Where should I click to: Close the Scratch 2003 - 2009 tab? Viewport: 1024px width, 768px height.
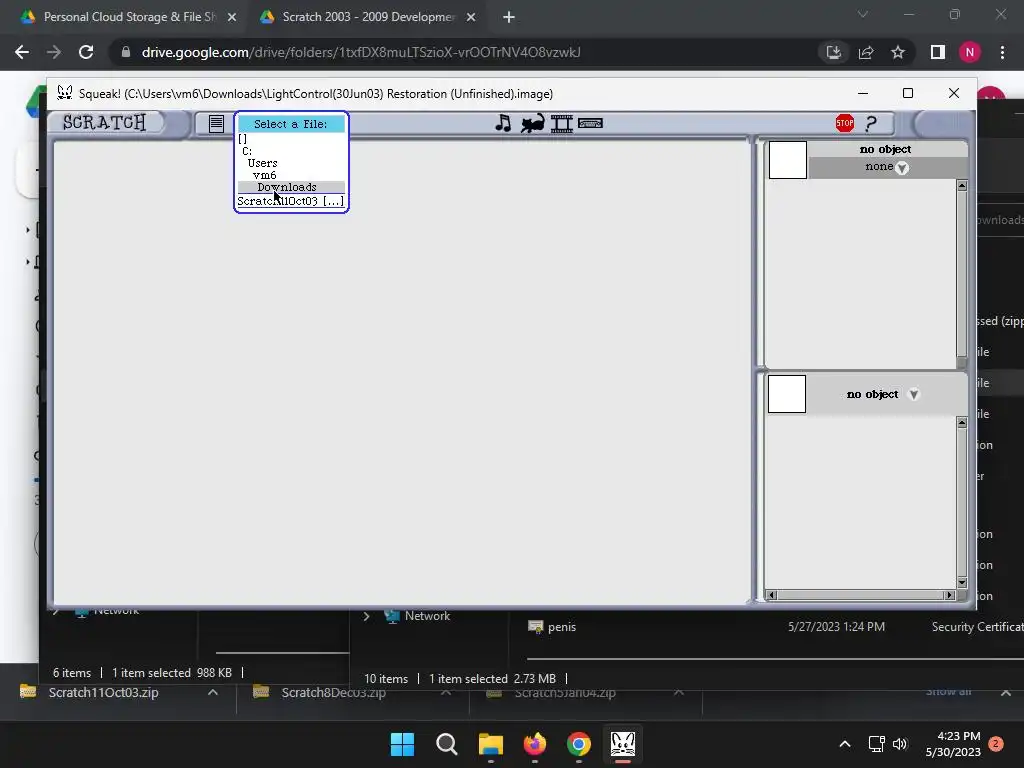[471, 17]
